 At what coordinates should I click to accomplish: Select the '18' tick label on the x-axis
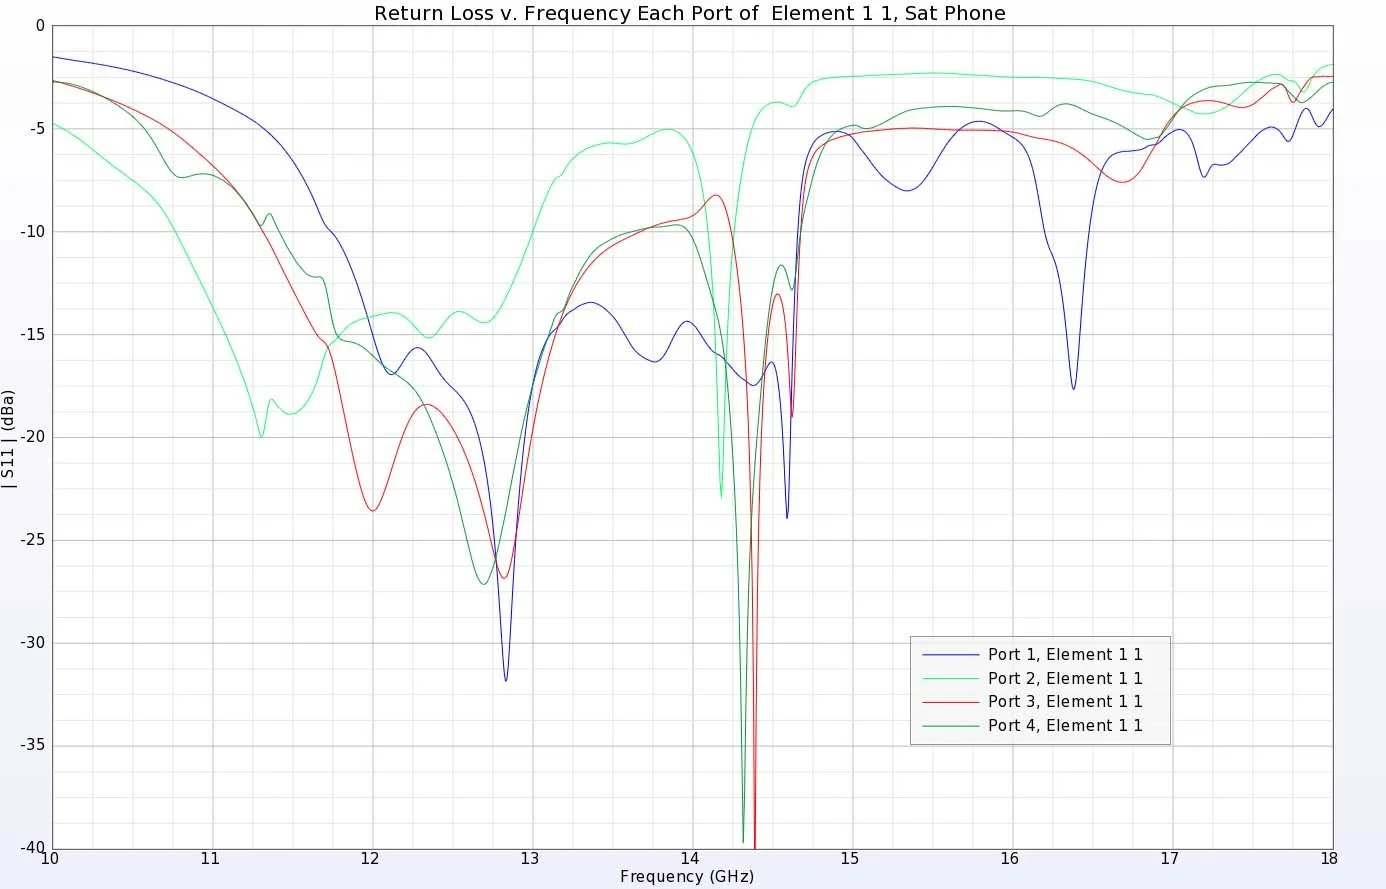[1330, 858]
